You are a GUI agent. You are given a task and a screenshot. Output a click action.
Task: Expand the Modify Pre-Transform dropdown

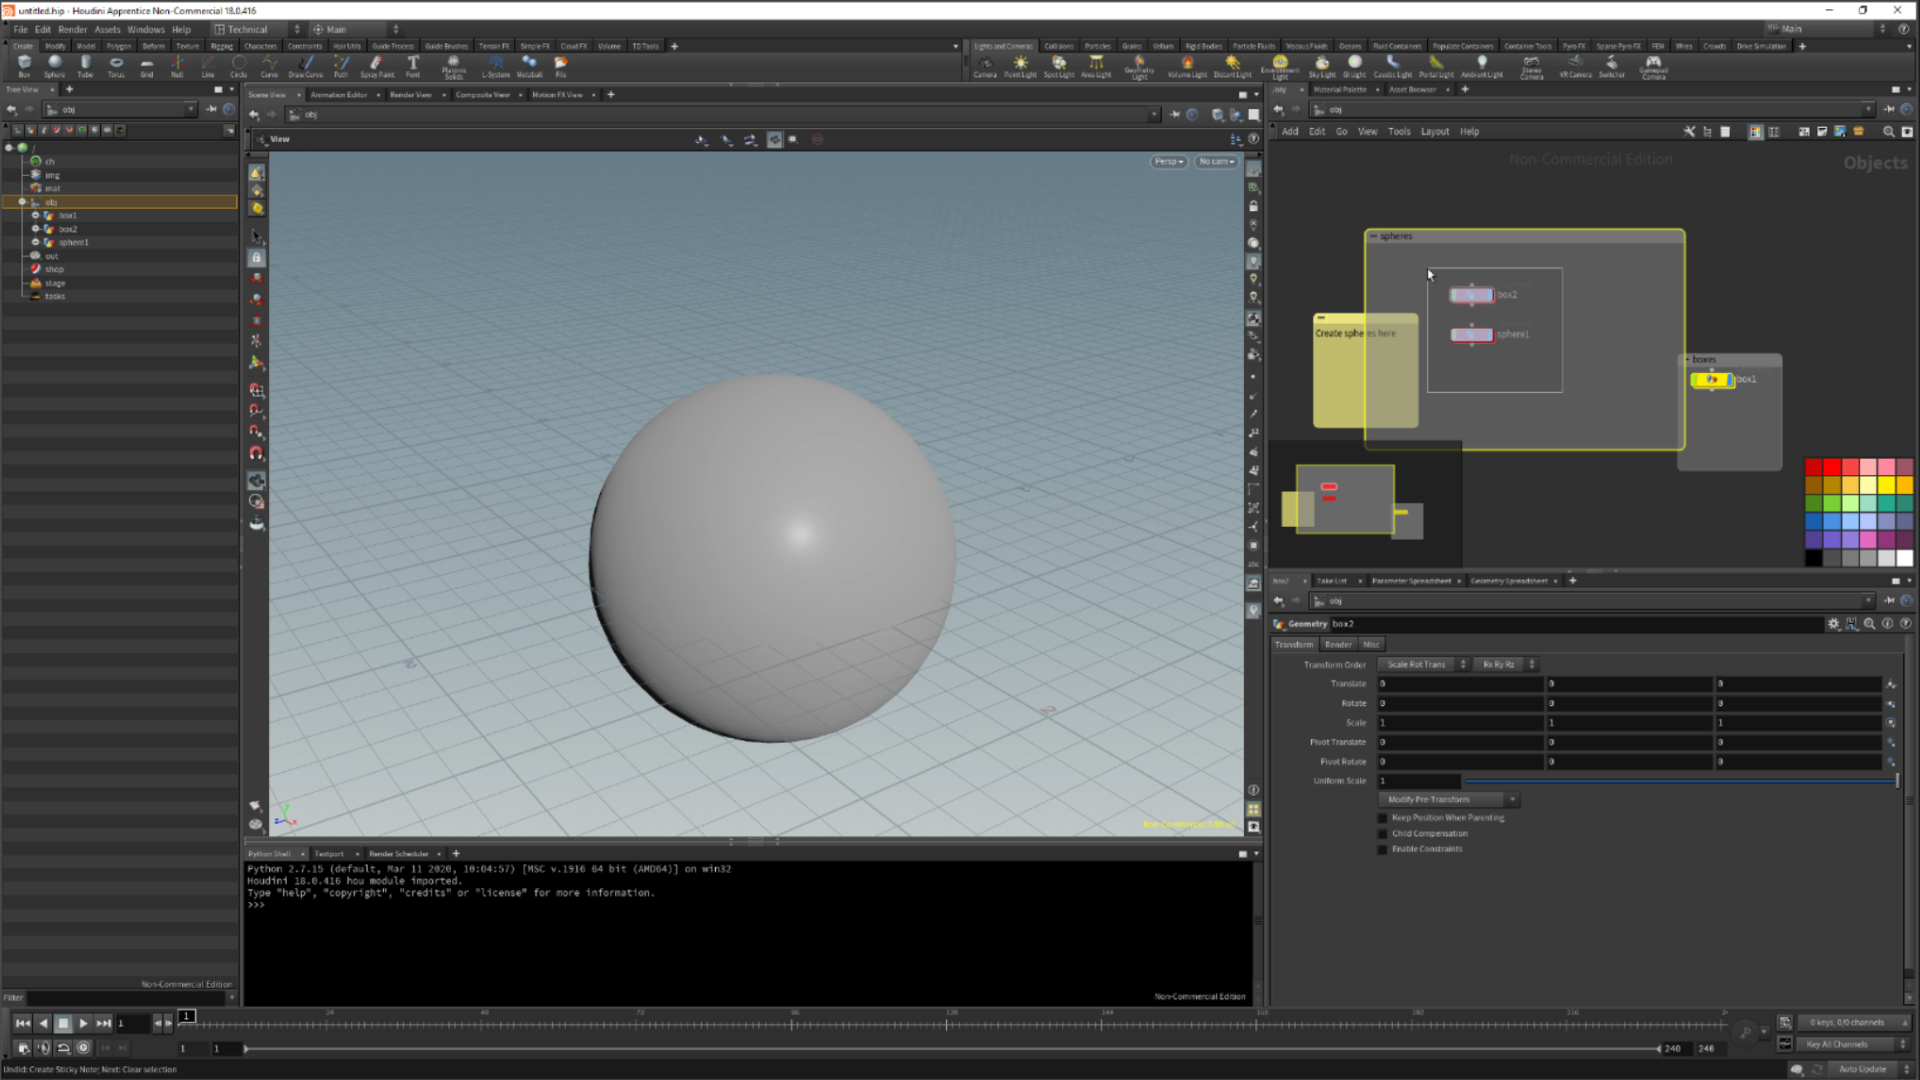click(x=1448, y=800)
